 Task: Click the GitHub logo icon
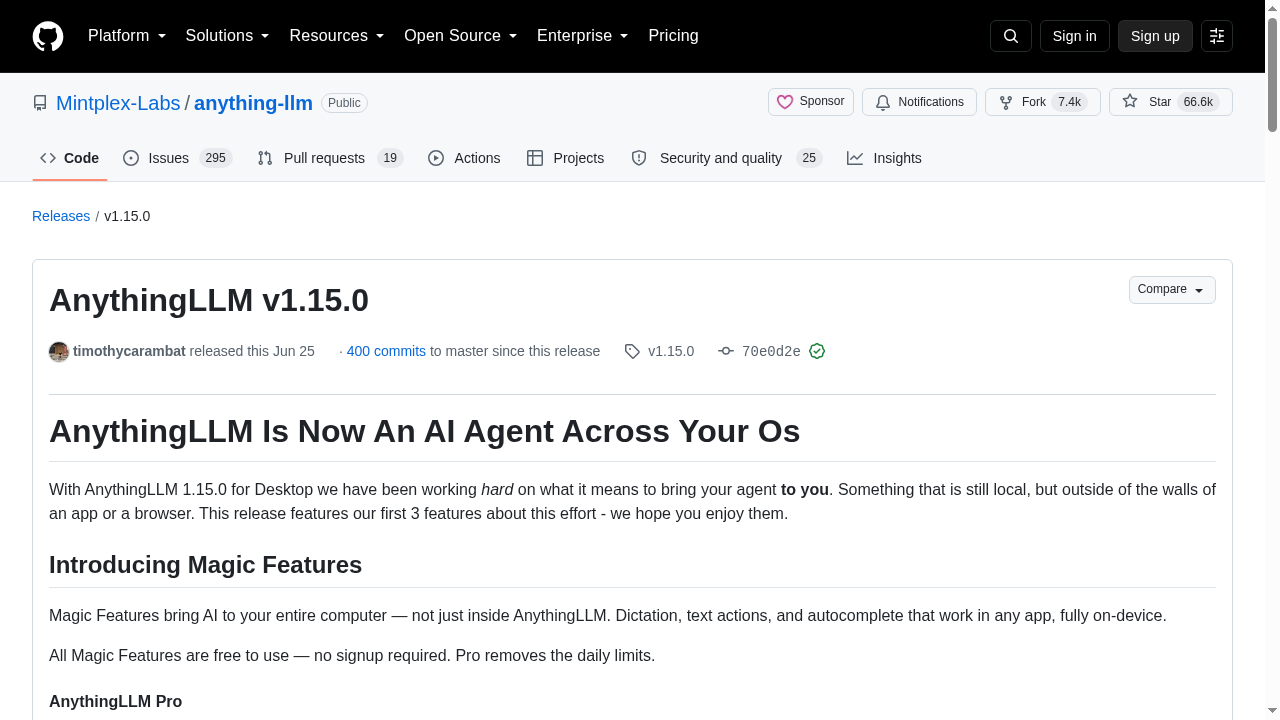pos(48,36)
